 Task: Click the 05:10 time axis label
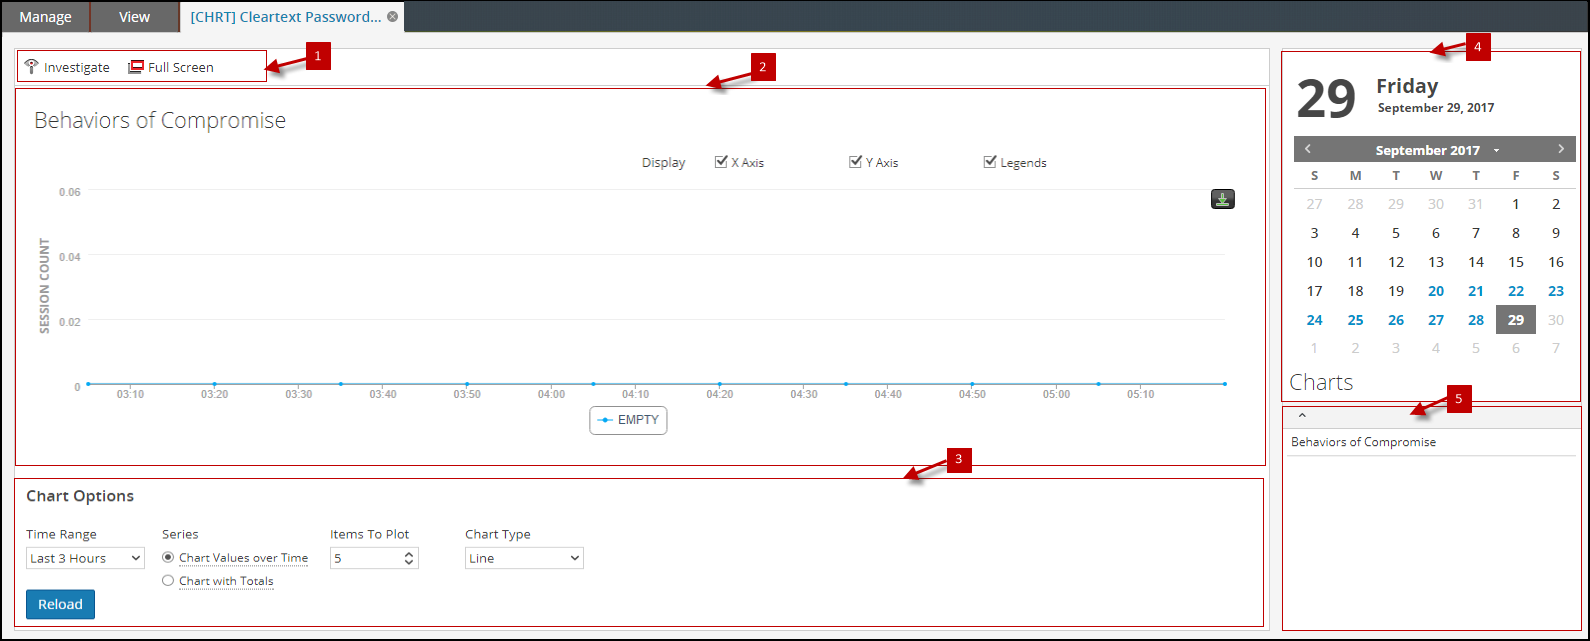coord(1140,394)
